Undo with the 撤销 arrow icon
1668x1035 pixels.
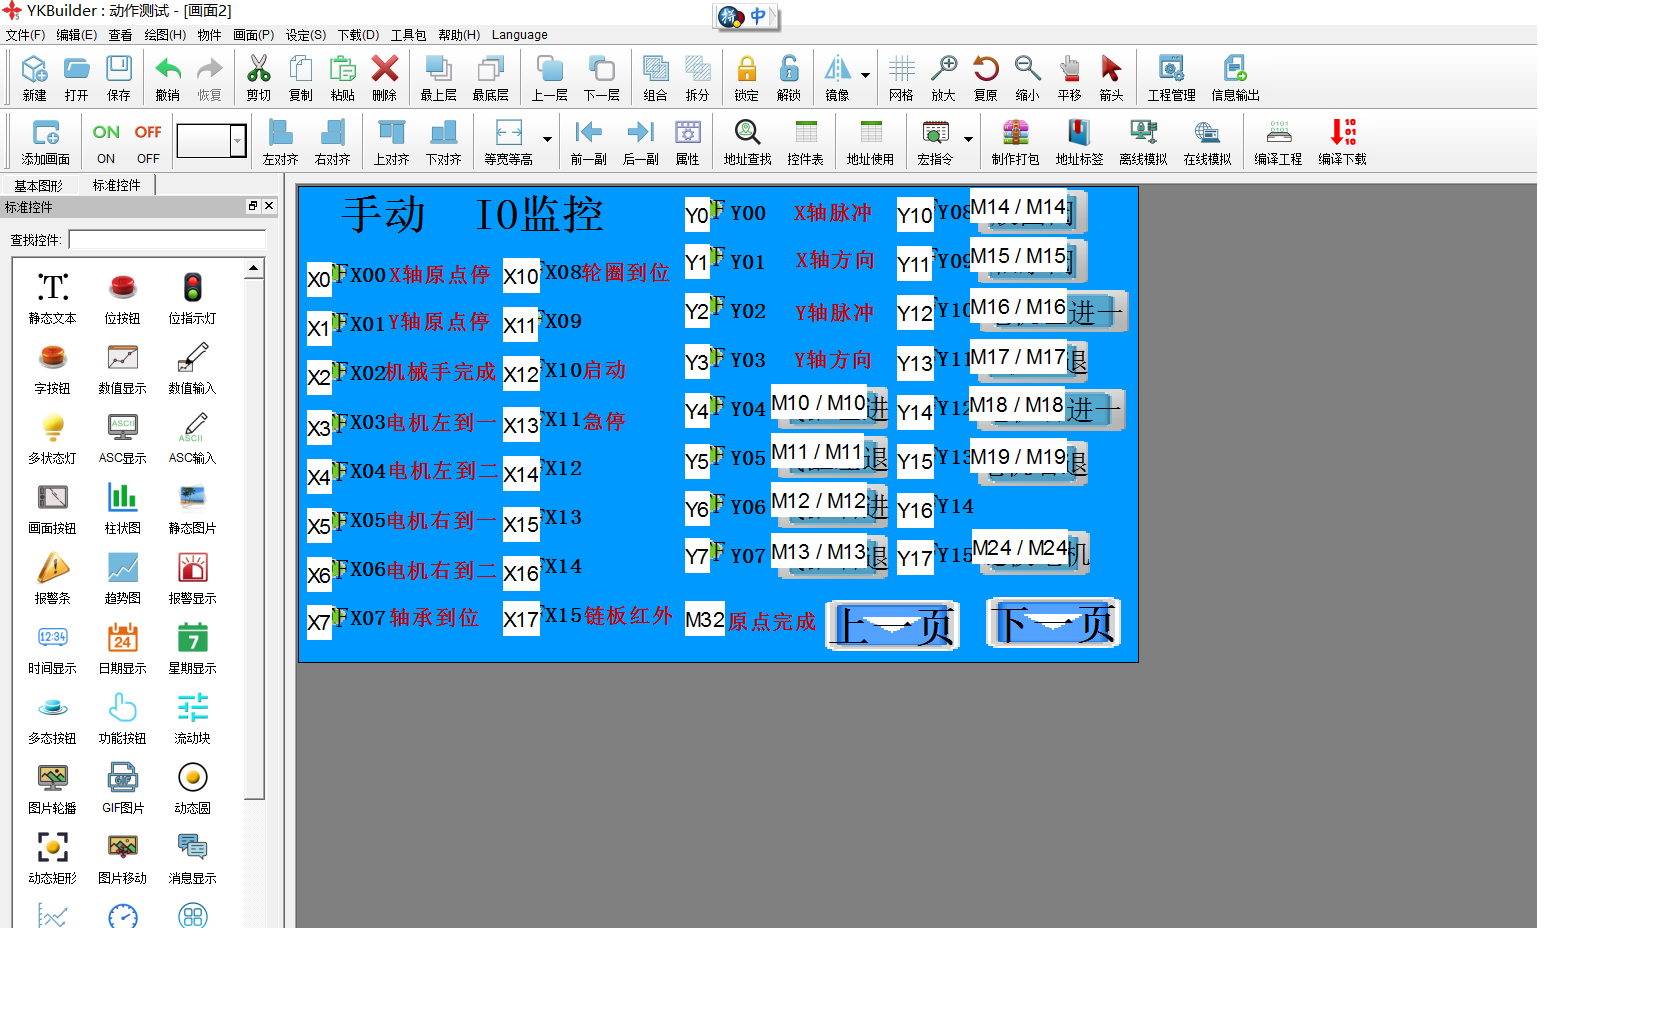click(167, 77)
